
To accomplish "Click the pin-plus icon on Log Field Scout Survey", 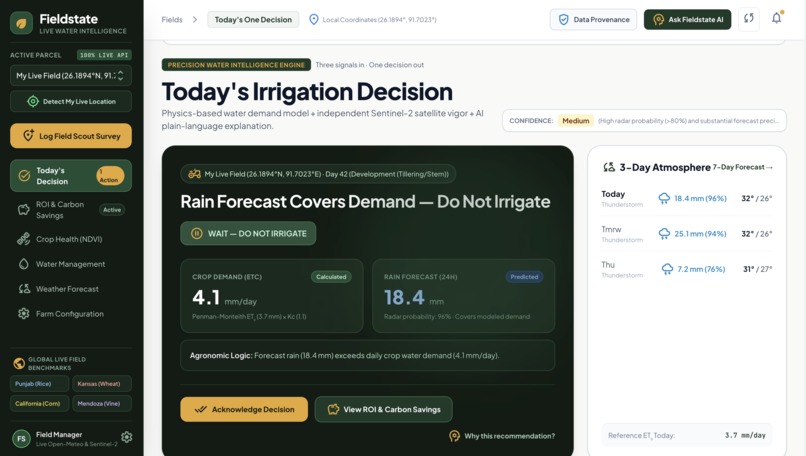I will click(x=29, y=136).
